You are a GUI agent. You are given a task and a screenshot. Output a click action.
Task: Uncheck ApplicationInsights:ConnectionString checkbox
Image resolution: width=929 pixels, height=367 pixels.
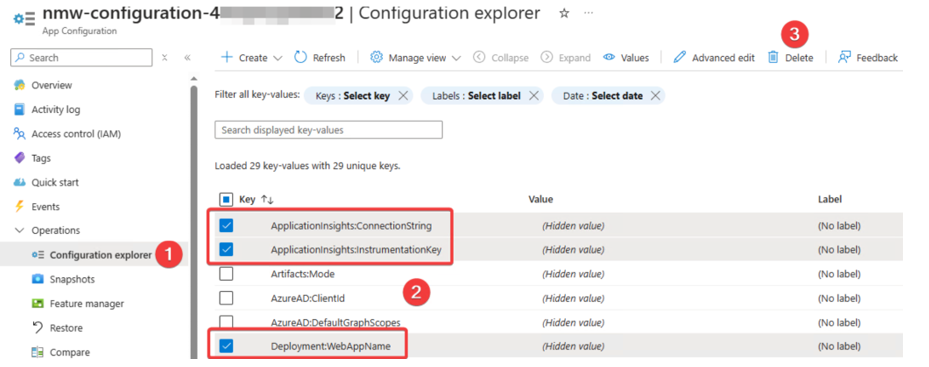point(226,225)
